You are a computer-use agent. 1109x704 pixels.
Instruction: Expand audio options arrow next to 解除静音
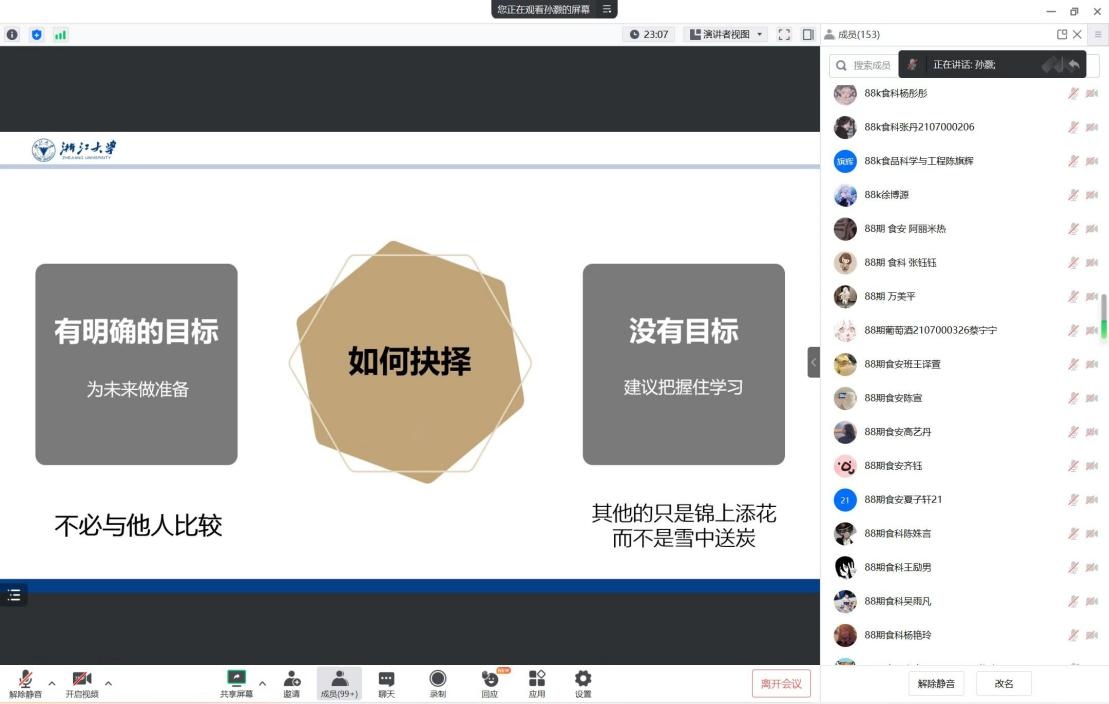coord(52,683)
